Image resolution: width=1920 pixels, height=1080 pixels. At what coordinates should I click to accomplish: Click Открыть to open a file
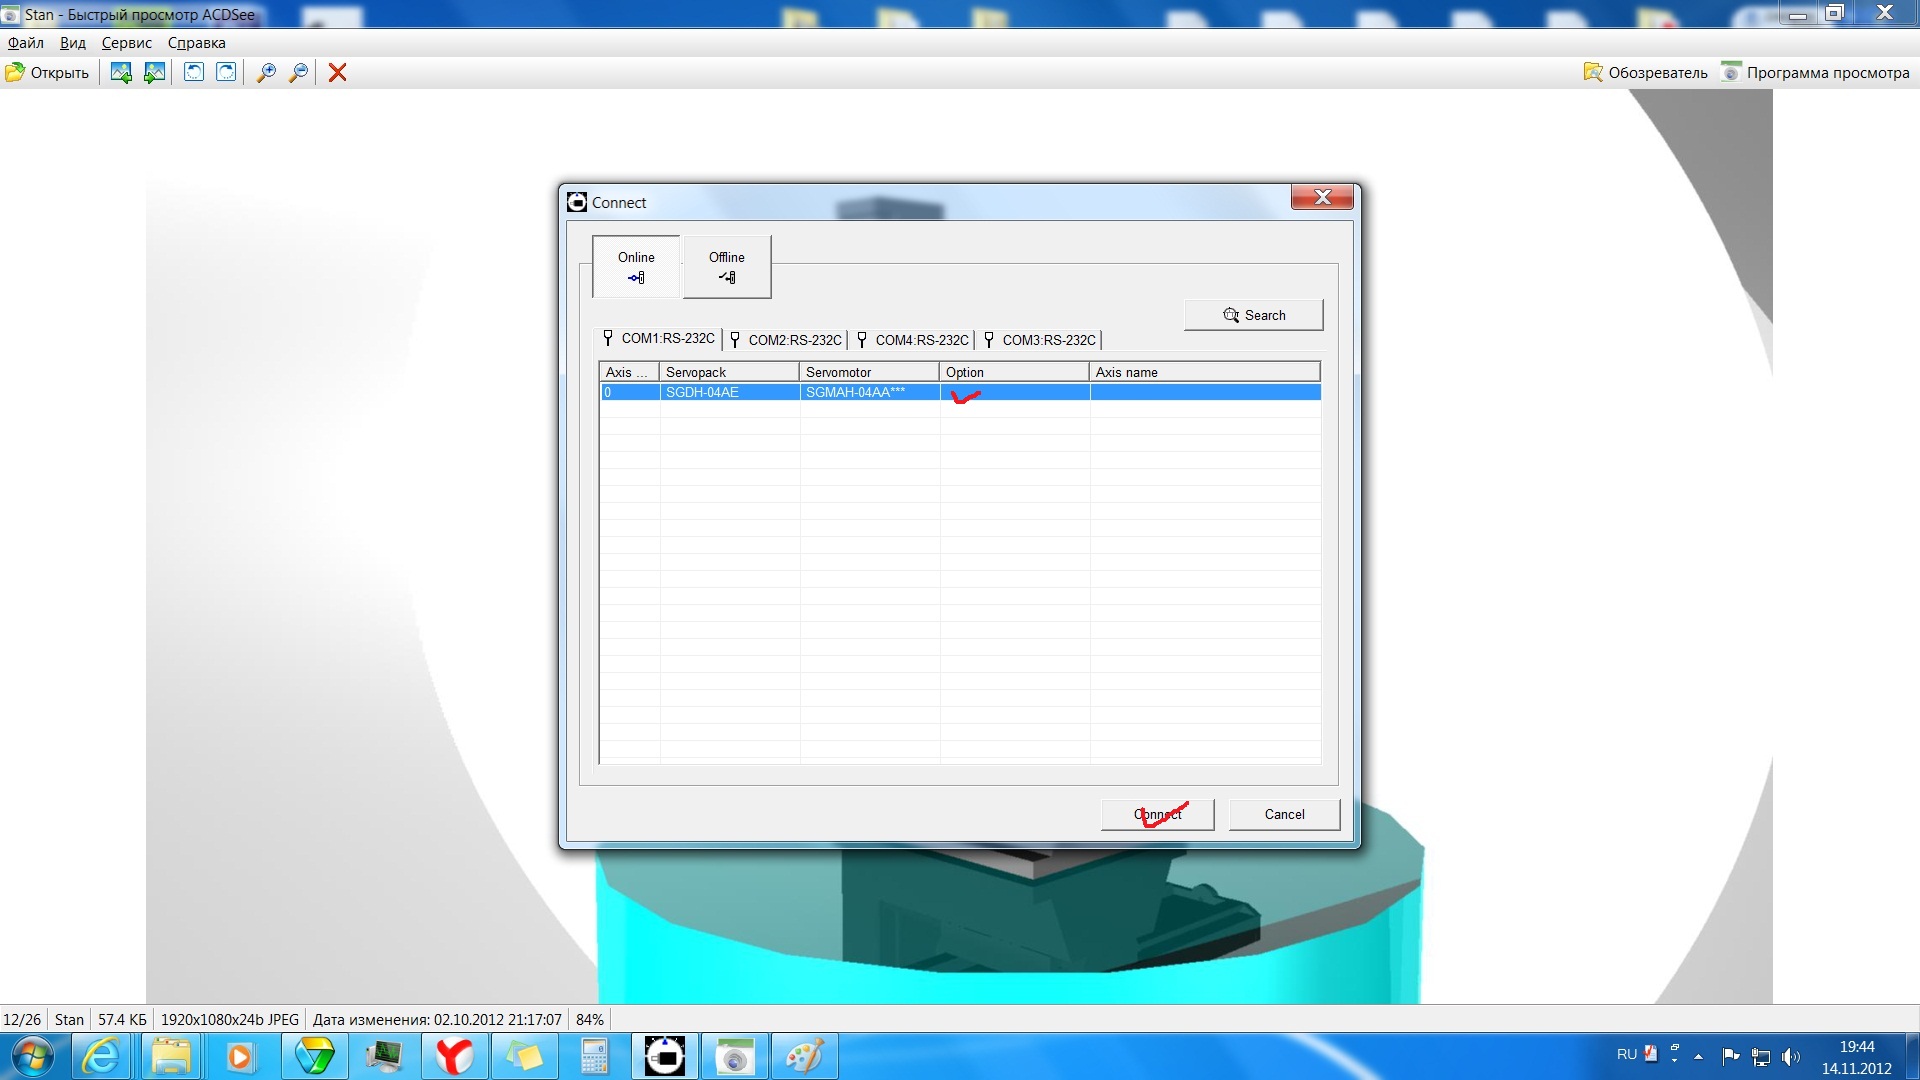pos(48,72)
